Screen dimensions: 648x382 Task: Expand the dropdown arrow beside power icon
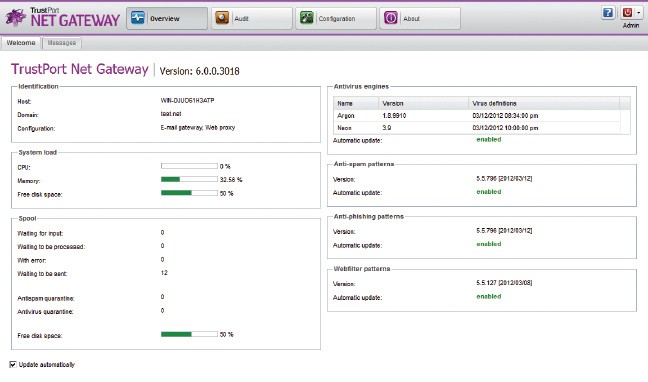[x=638, y=12]
